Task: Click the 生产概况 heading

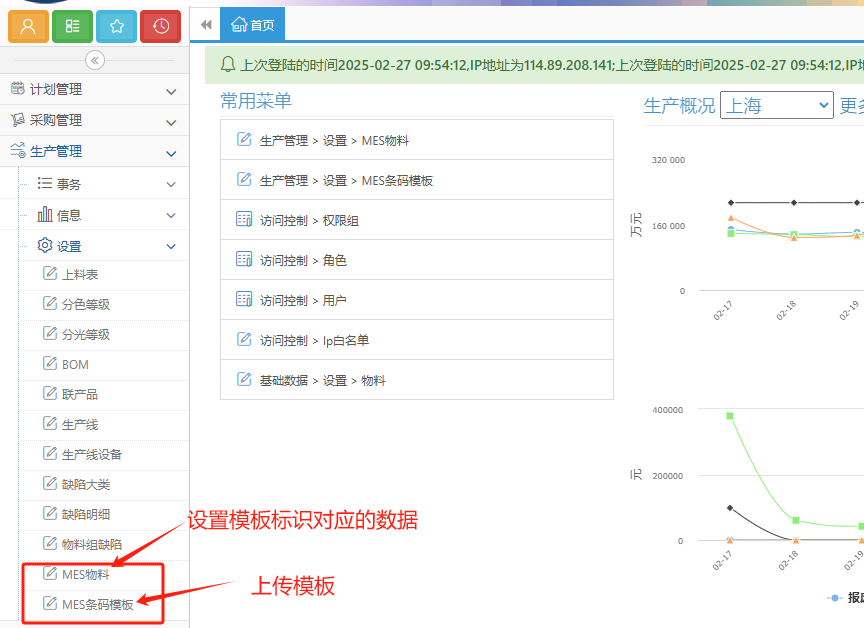Action: [679, 105]
